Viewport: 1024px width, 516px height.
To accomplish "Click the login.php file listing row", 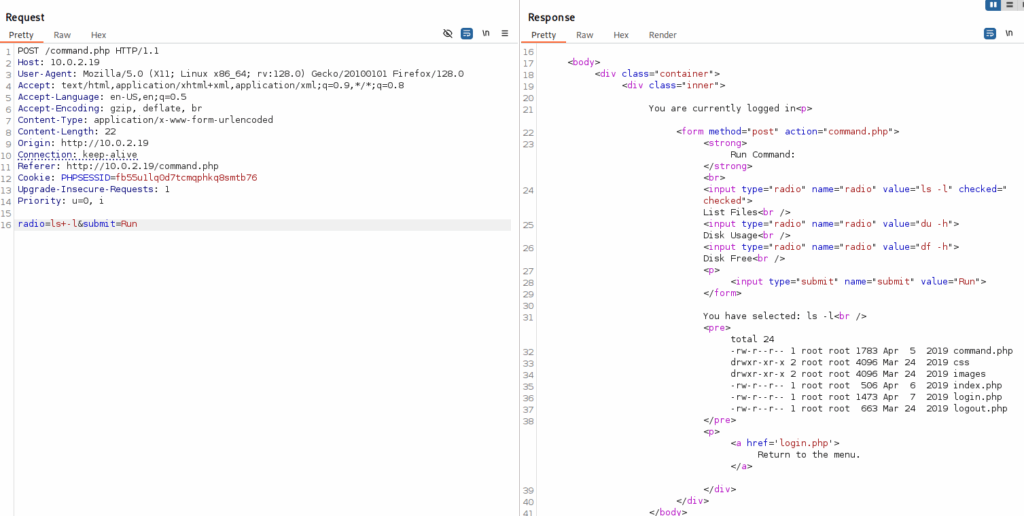I will point(866,398).
